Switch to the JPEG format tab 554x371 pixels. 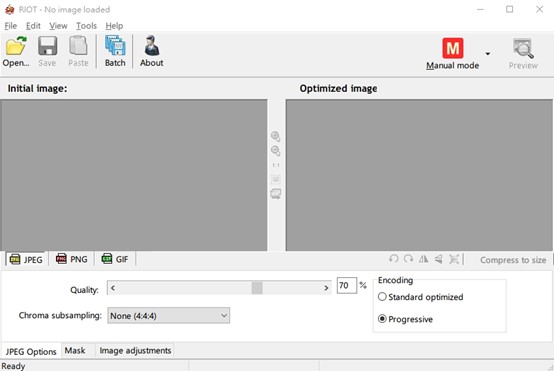point(26,259)
